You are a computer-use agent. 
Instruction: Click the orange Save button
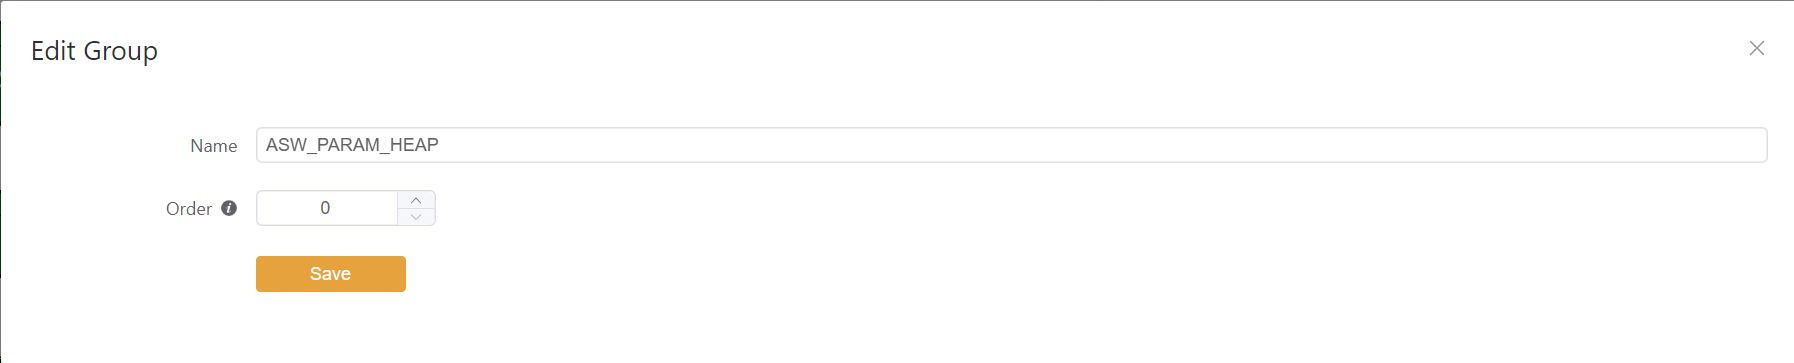coord(331,274)
